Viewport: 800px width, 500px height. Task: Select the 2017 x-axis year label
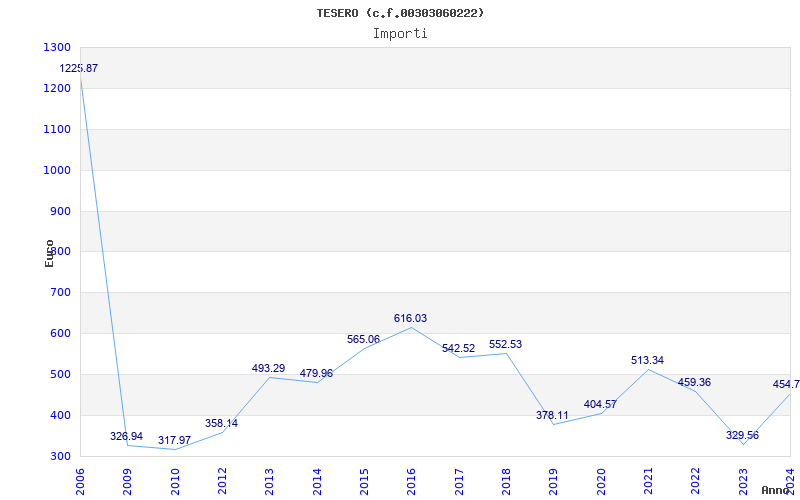coord(459,482)
